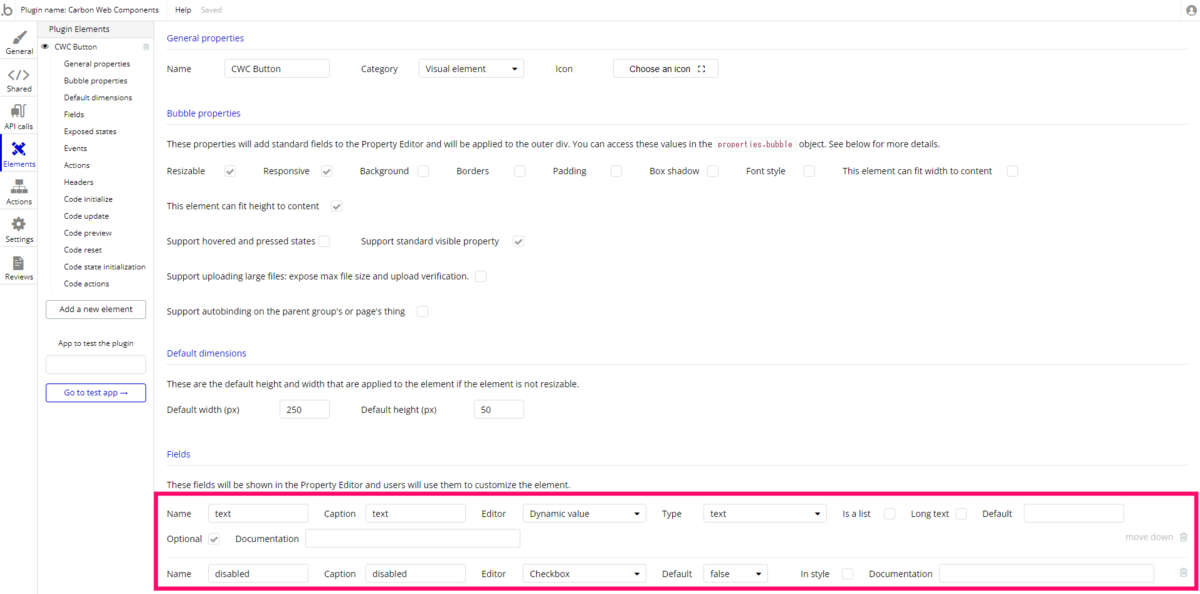
Task: Open the Settings gear tab
Action: (19, 230)
